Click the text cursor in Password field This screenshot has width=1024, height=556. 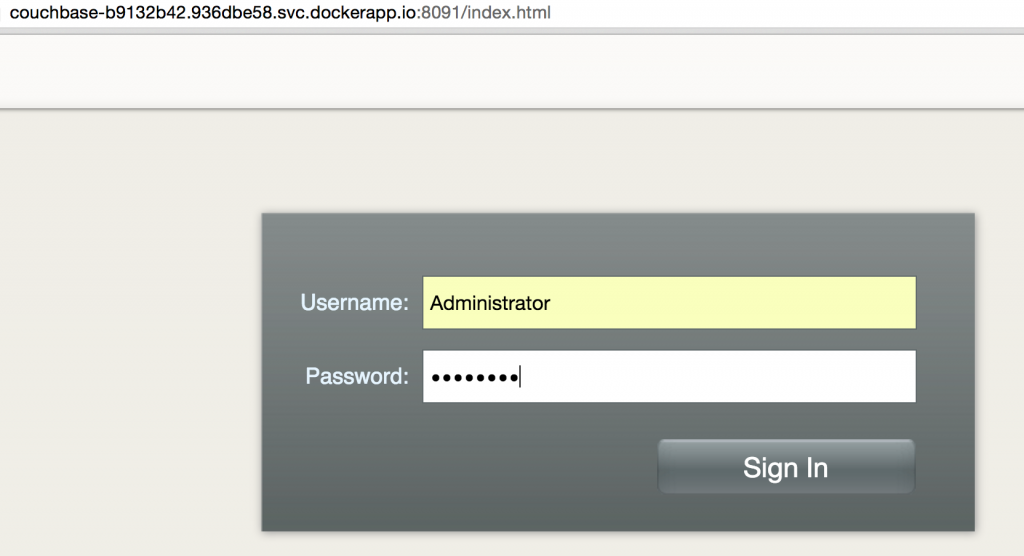(520, 376)
